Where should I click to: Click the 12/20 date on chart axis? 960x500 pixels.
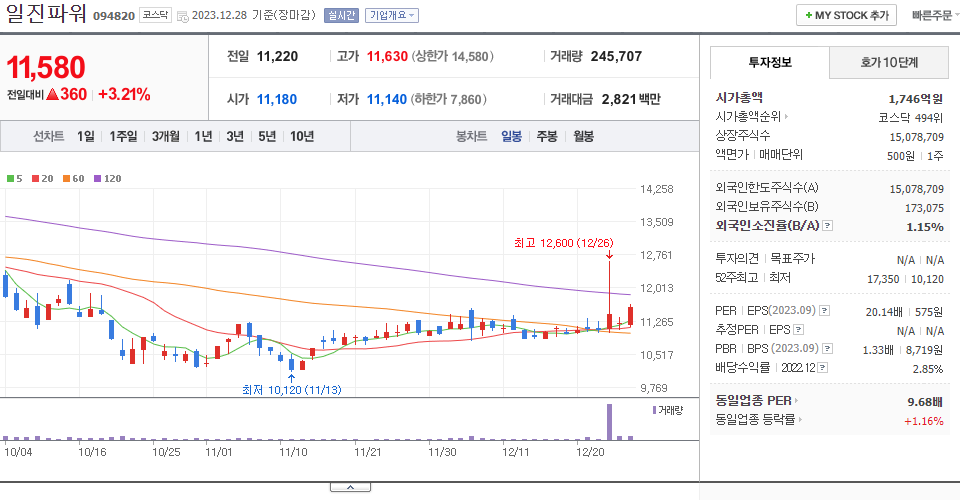[x=590, y=452]
